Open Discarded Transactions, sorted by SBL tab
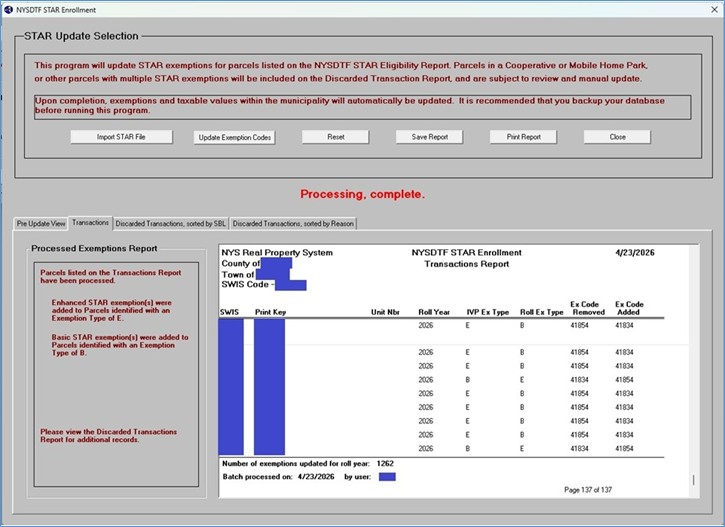The width and height of the screenshot is (725, 527). click(x=171, y=224)
